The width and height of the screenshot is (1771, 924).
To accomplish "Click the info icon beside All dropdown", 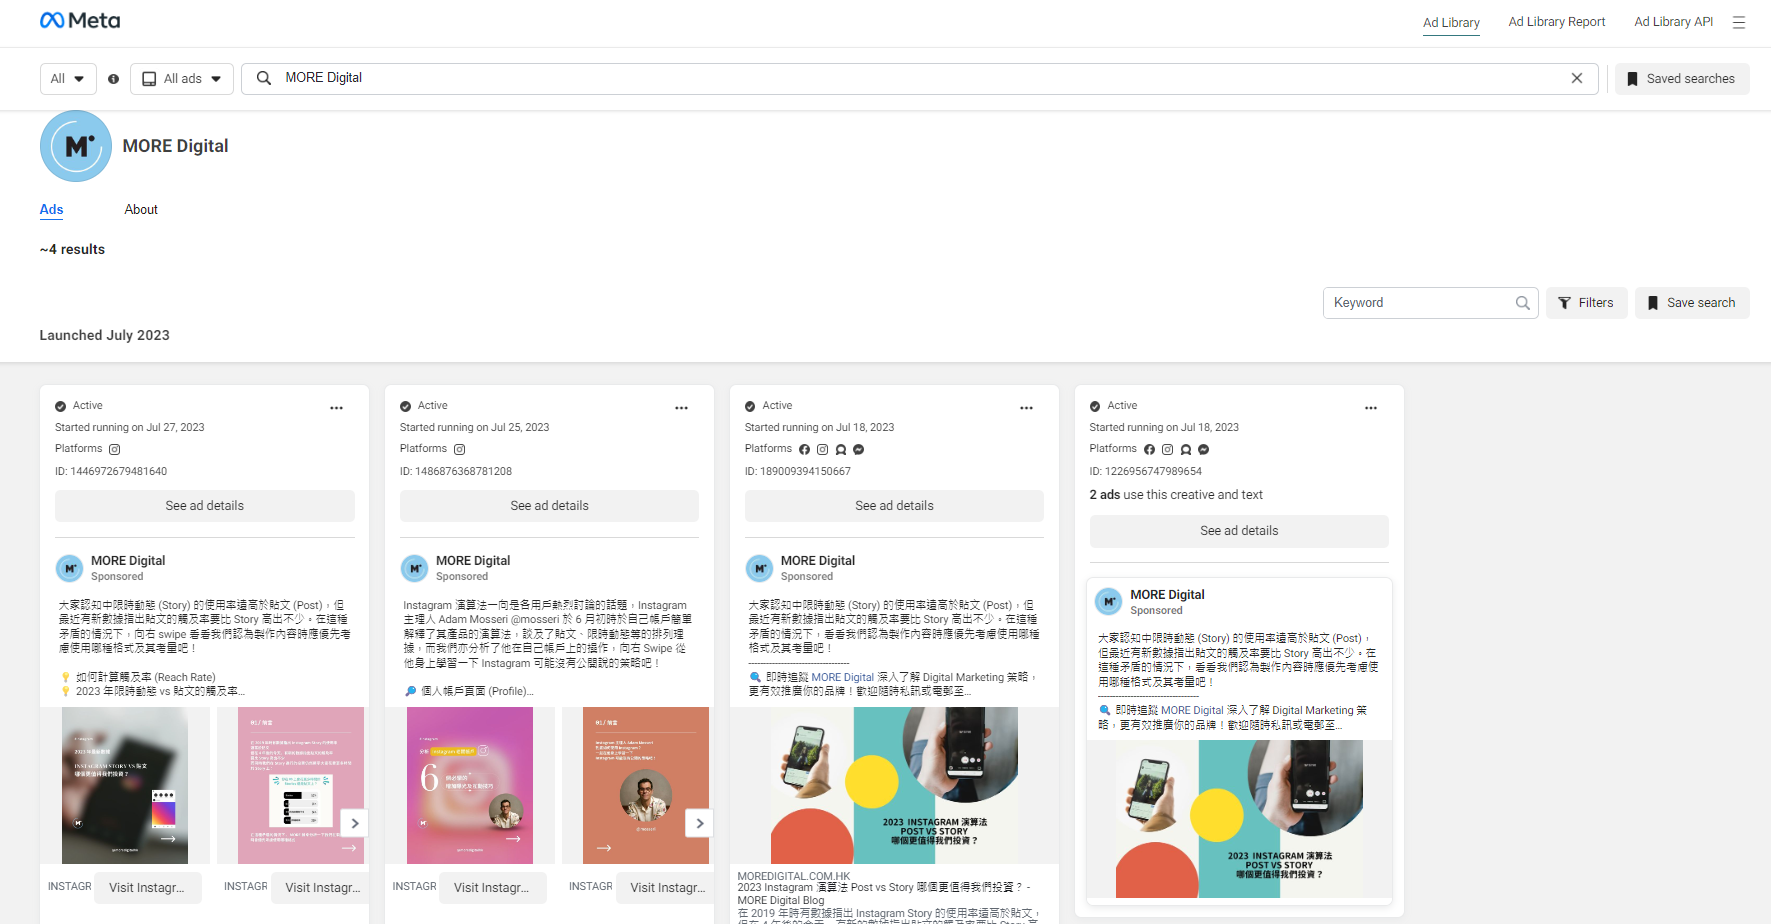I will 113,79.
